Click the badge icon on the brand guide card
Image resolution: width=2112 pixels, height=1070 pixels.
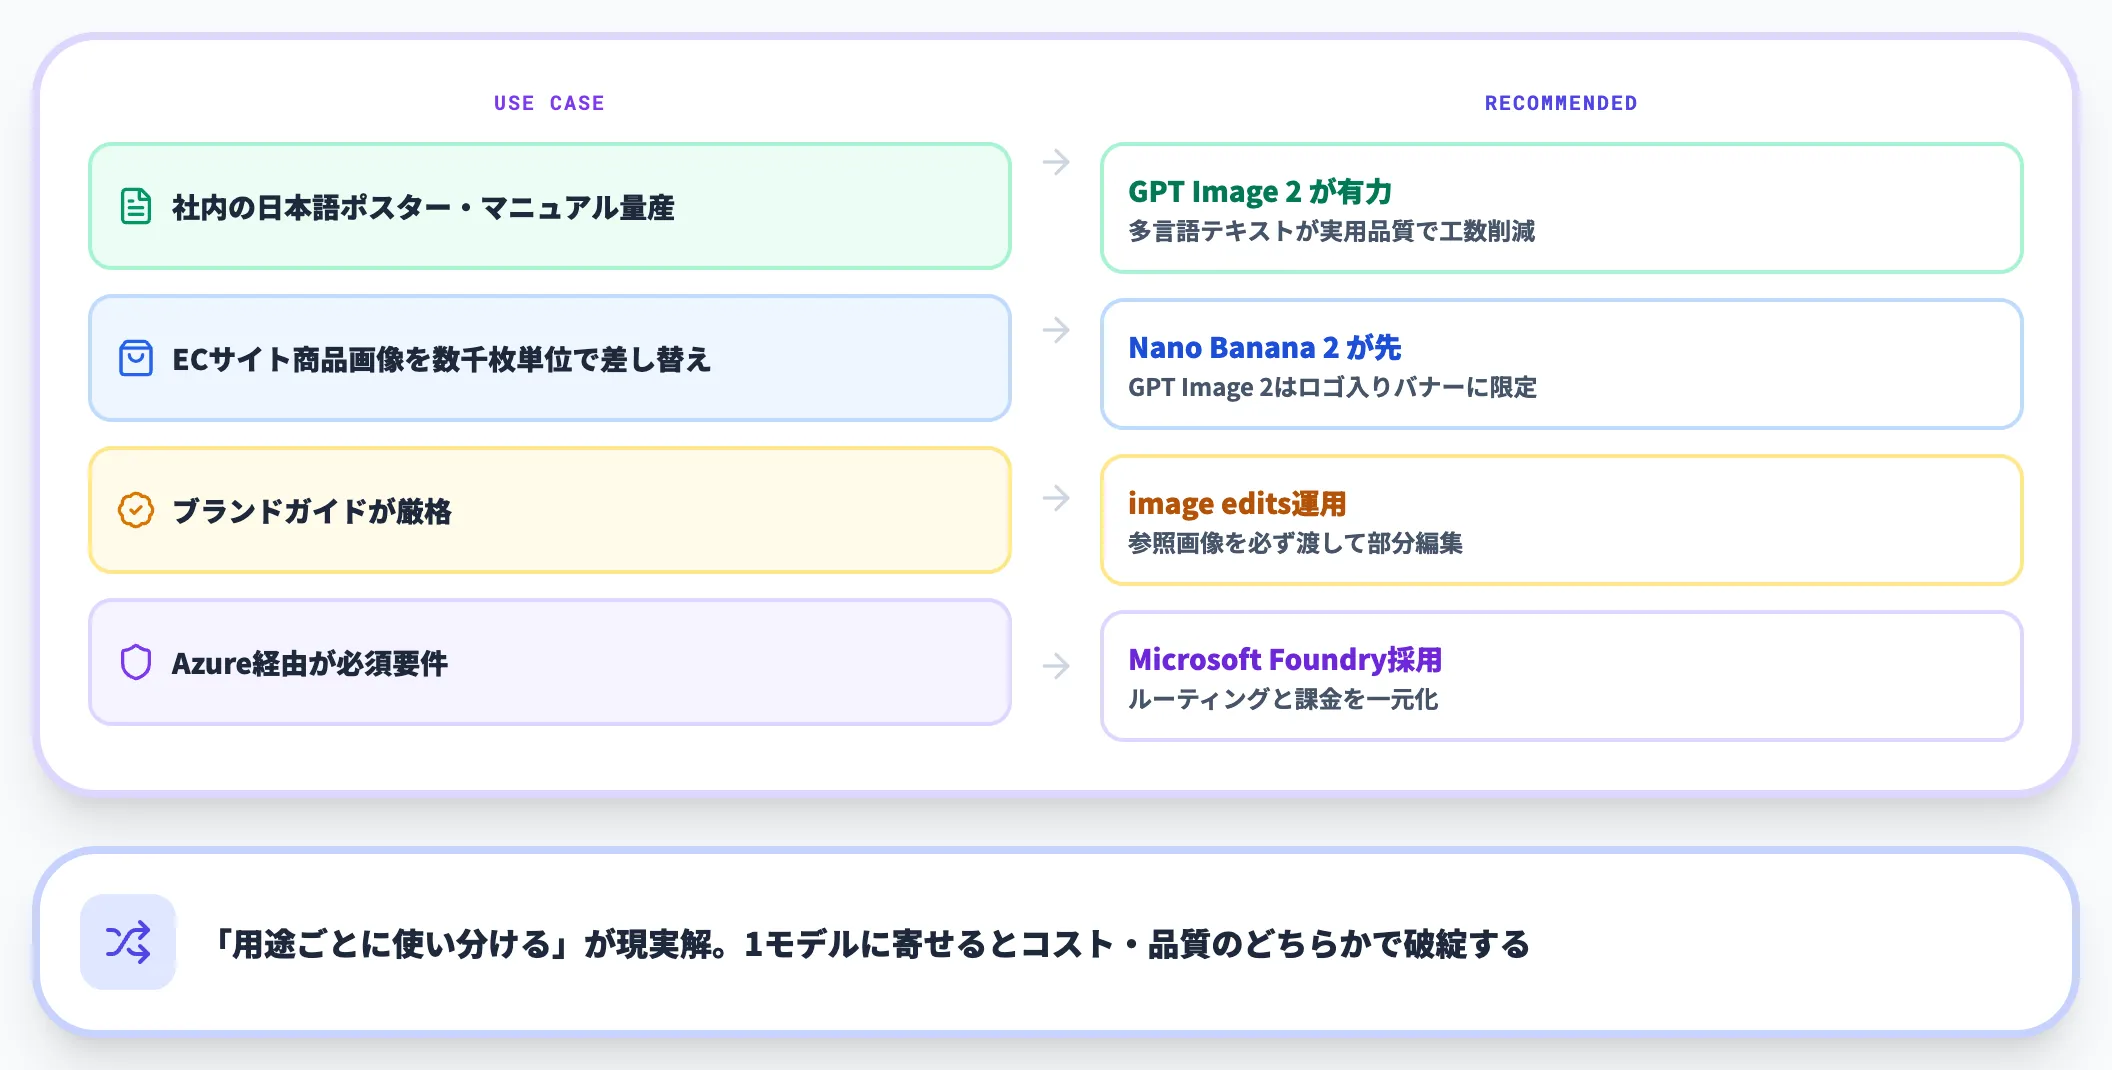(x=134, y=511)
